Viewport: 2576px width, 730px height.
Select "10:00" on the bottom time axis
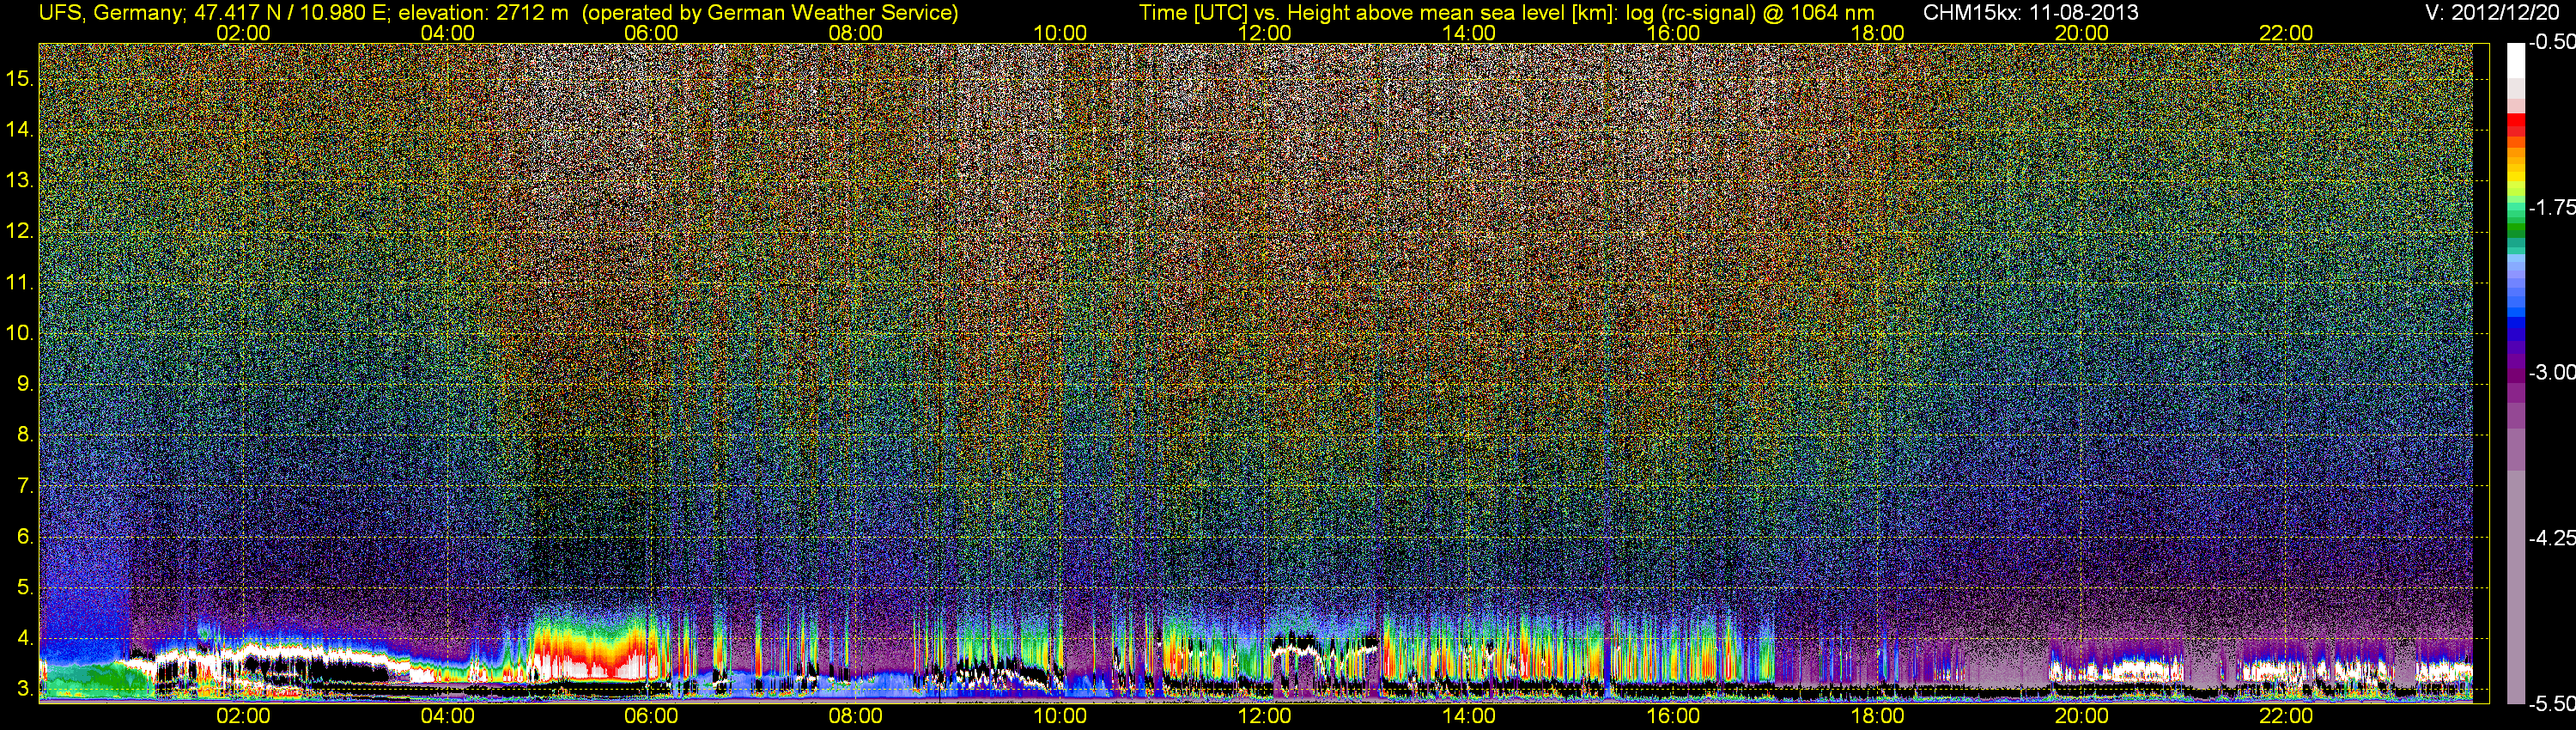coord(1060,716)
